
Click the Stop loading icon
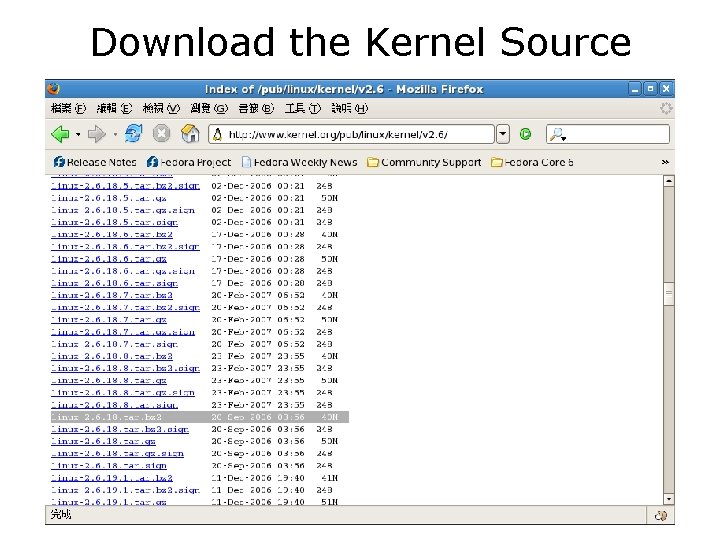pos(162,134)
